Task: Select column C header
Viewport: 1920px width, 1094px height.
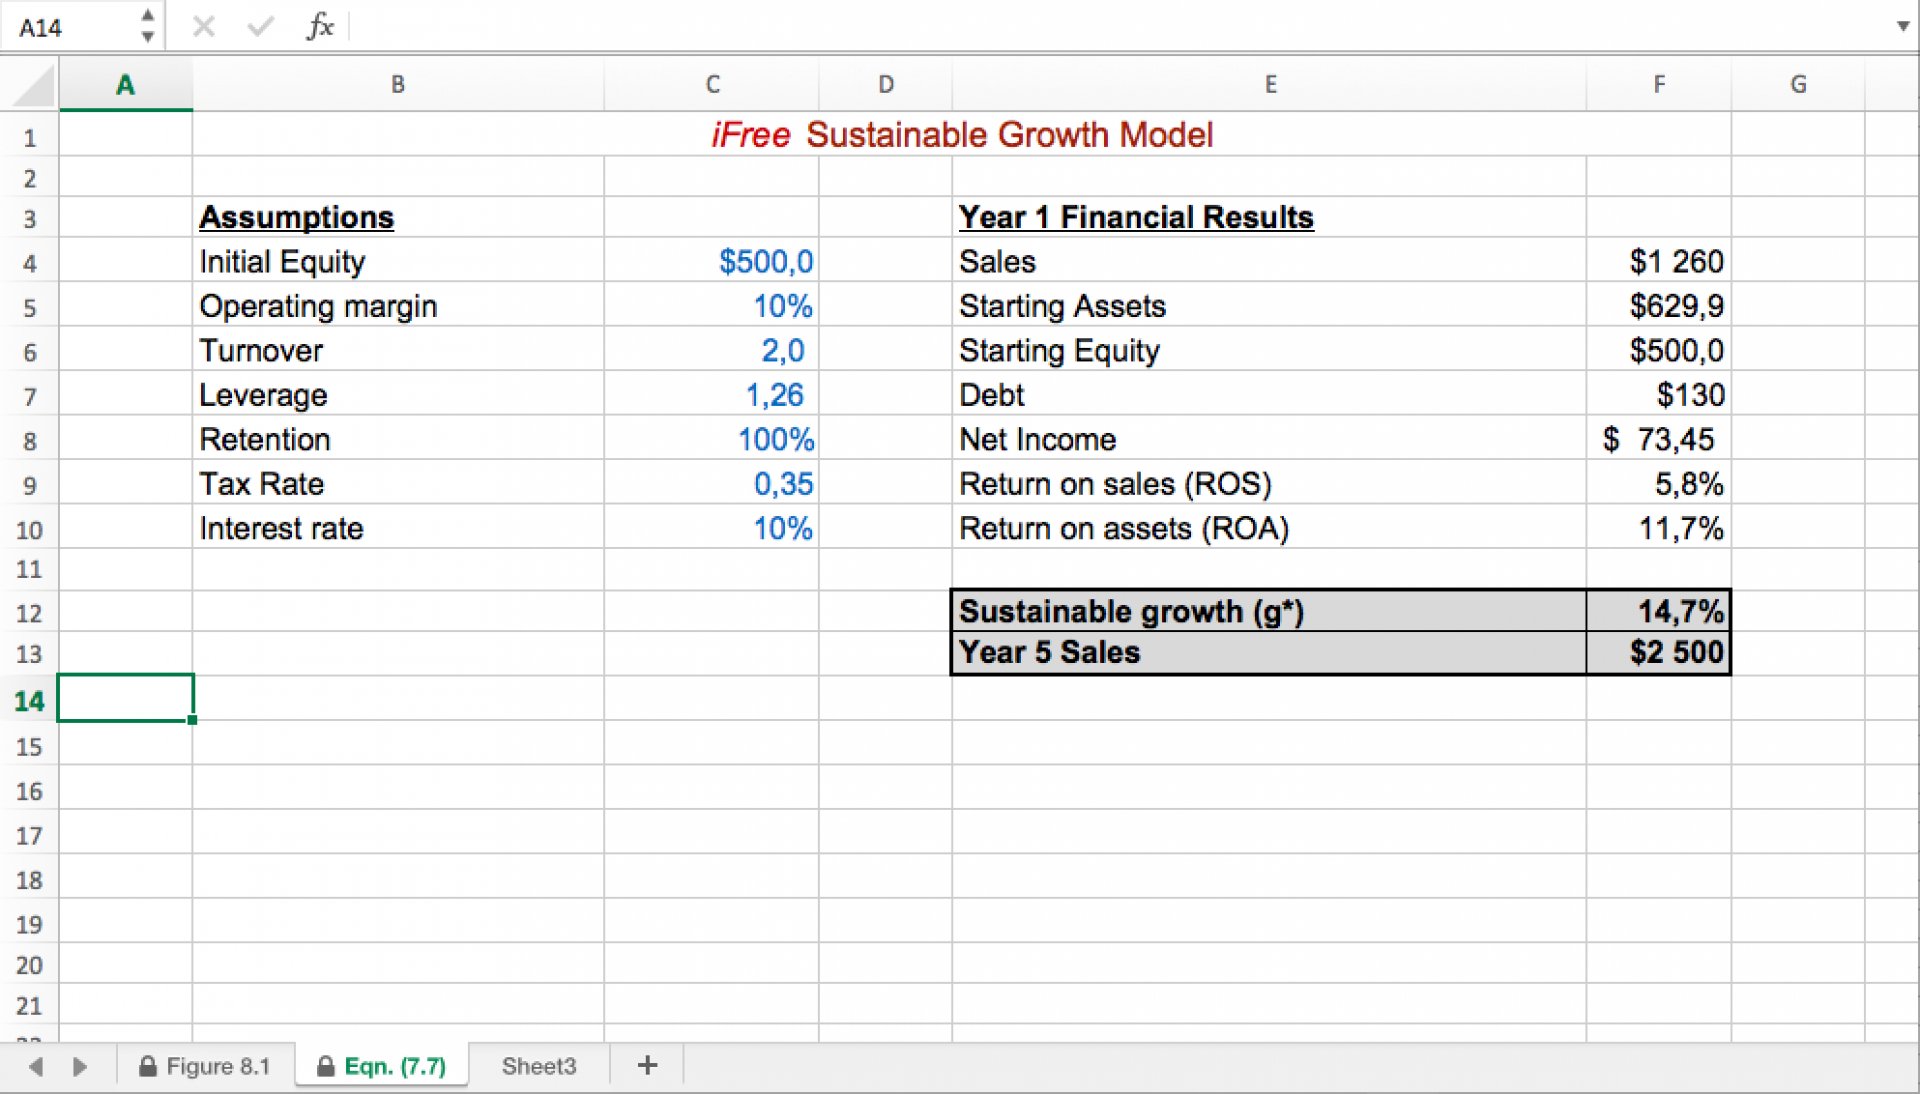Action: coord(712,85)
